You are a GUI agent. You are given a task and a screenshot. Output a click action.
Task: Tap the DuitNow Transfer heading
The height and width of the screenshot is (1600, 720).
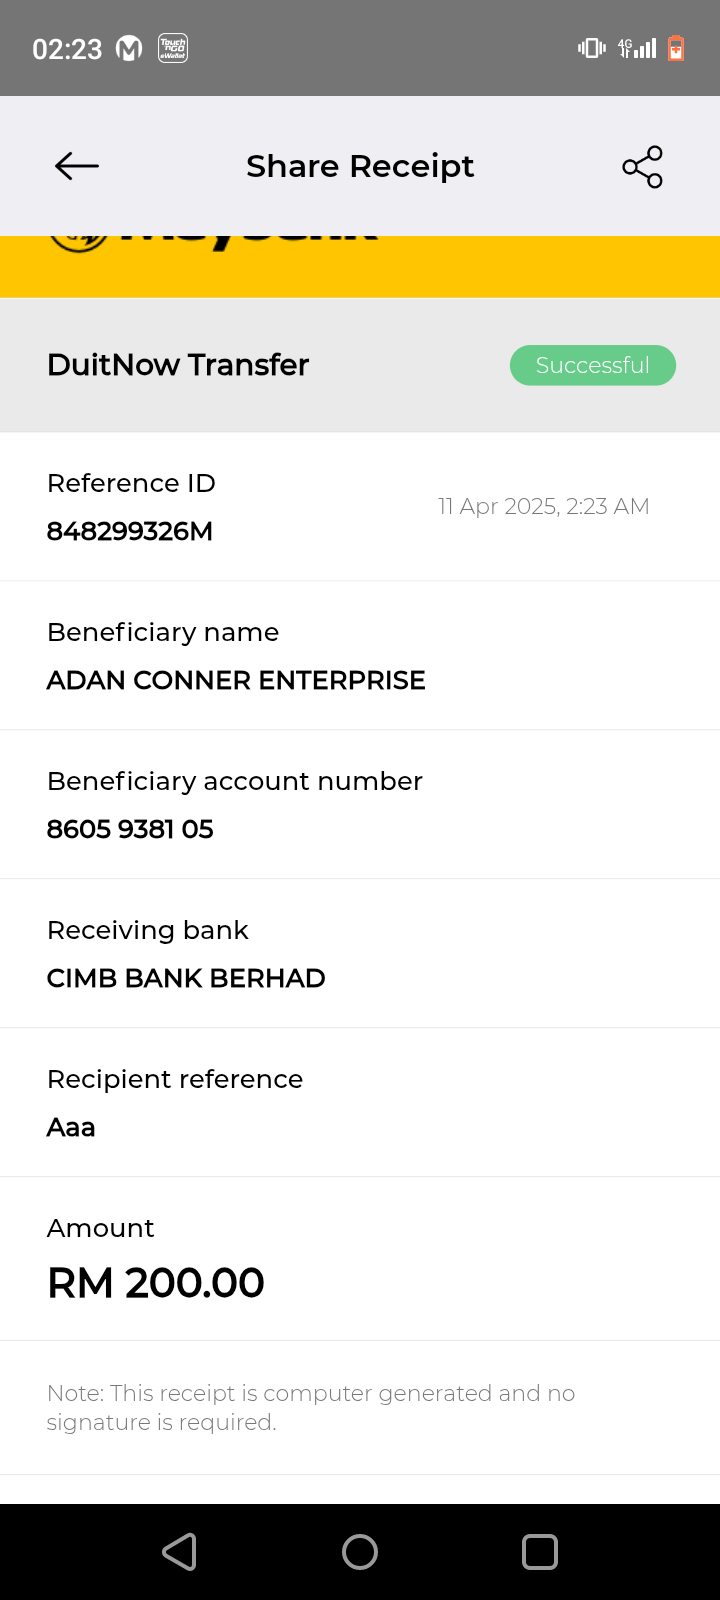178,365
